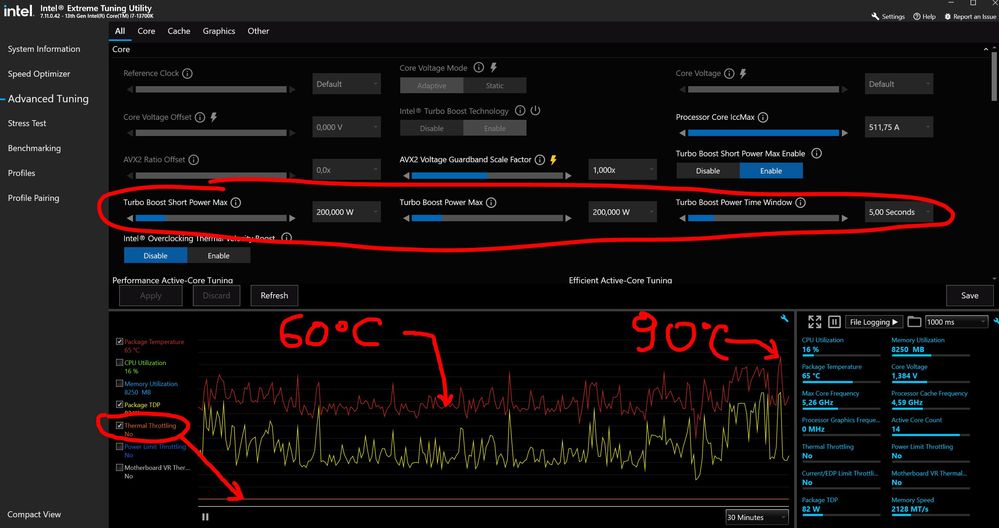Show info for Intel Turbo Boost Technology
The image size is (999, 528).
point(520,111)
